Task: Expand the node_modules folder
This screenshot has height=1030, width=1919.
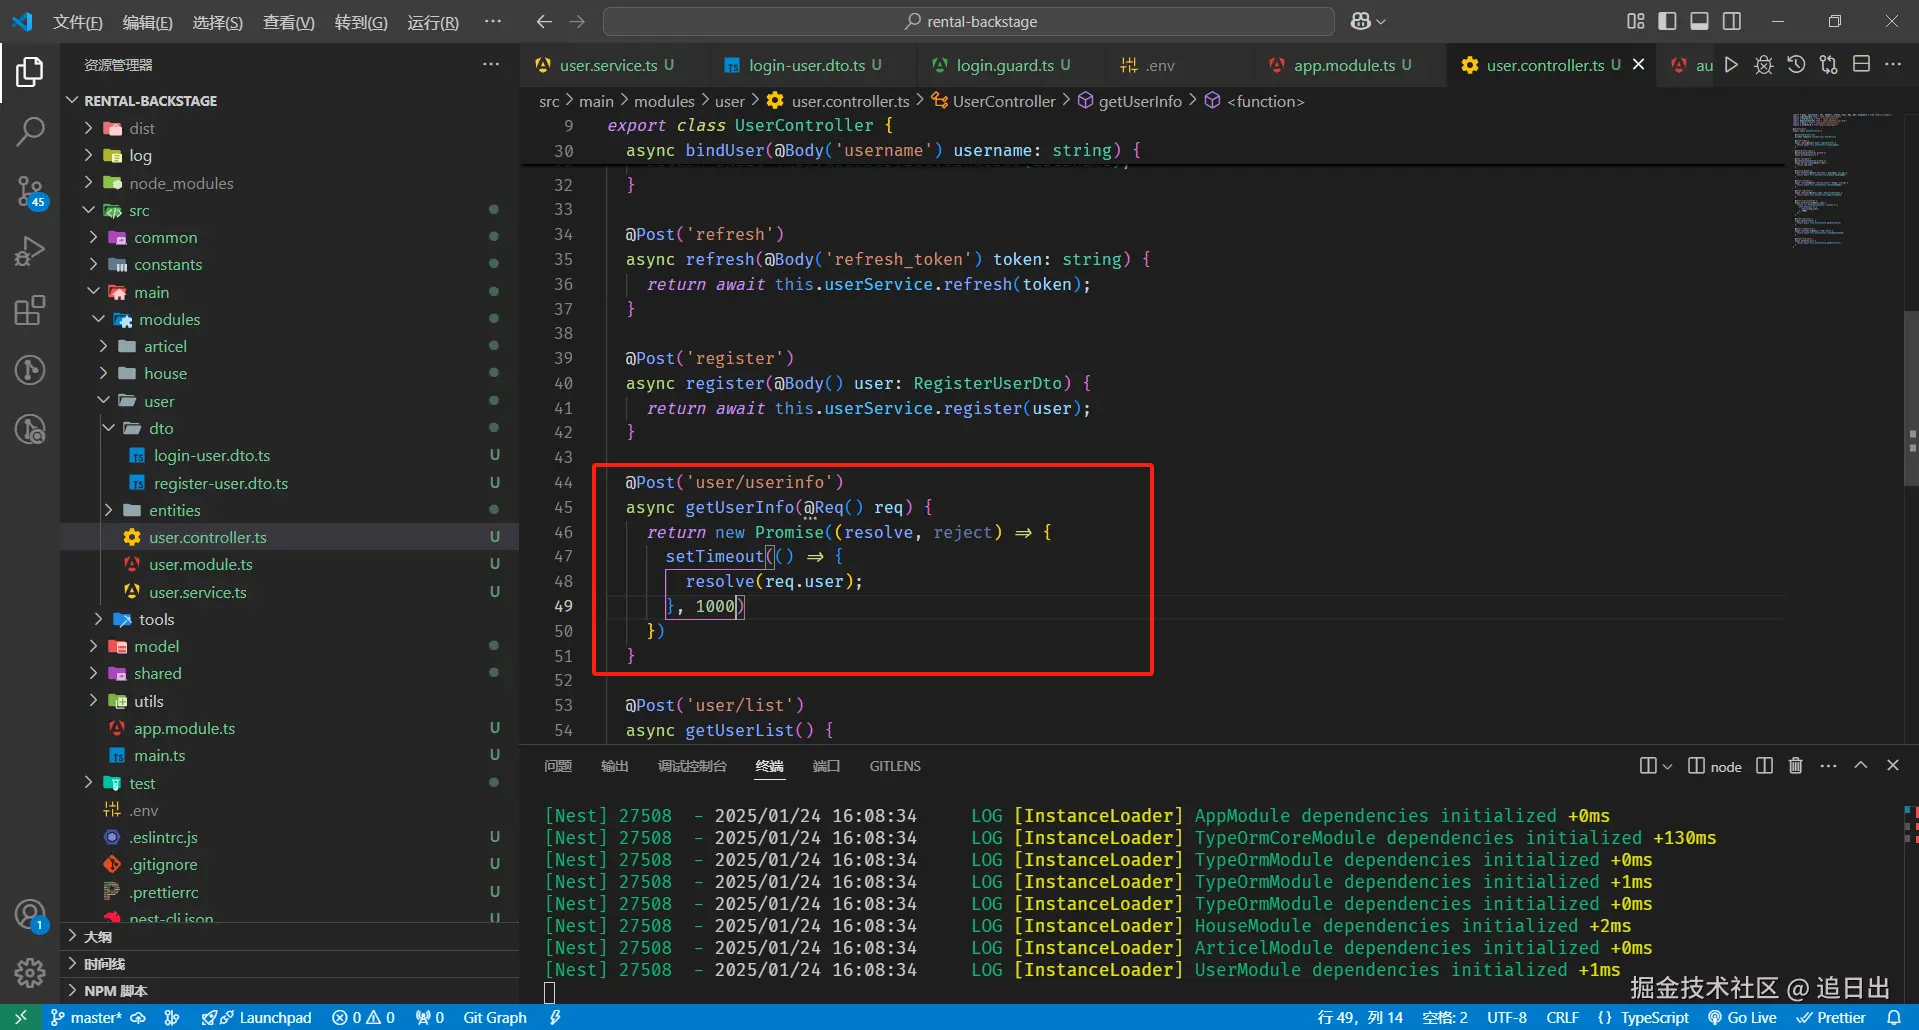Action: pos(181,183)
